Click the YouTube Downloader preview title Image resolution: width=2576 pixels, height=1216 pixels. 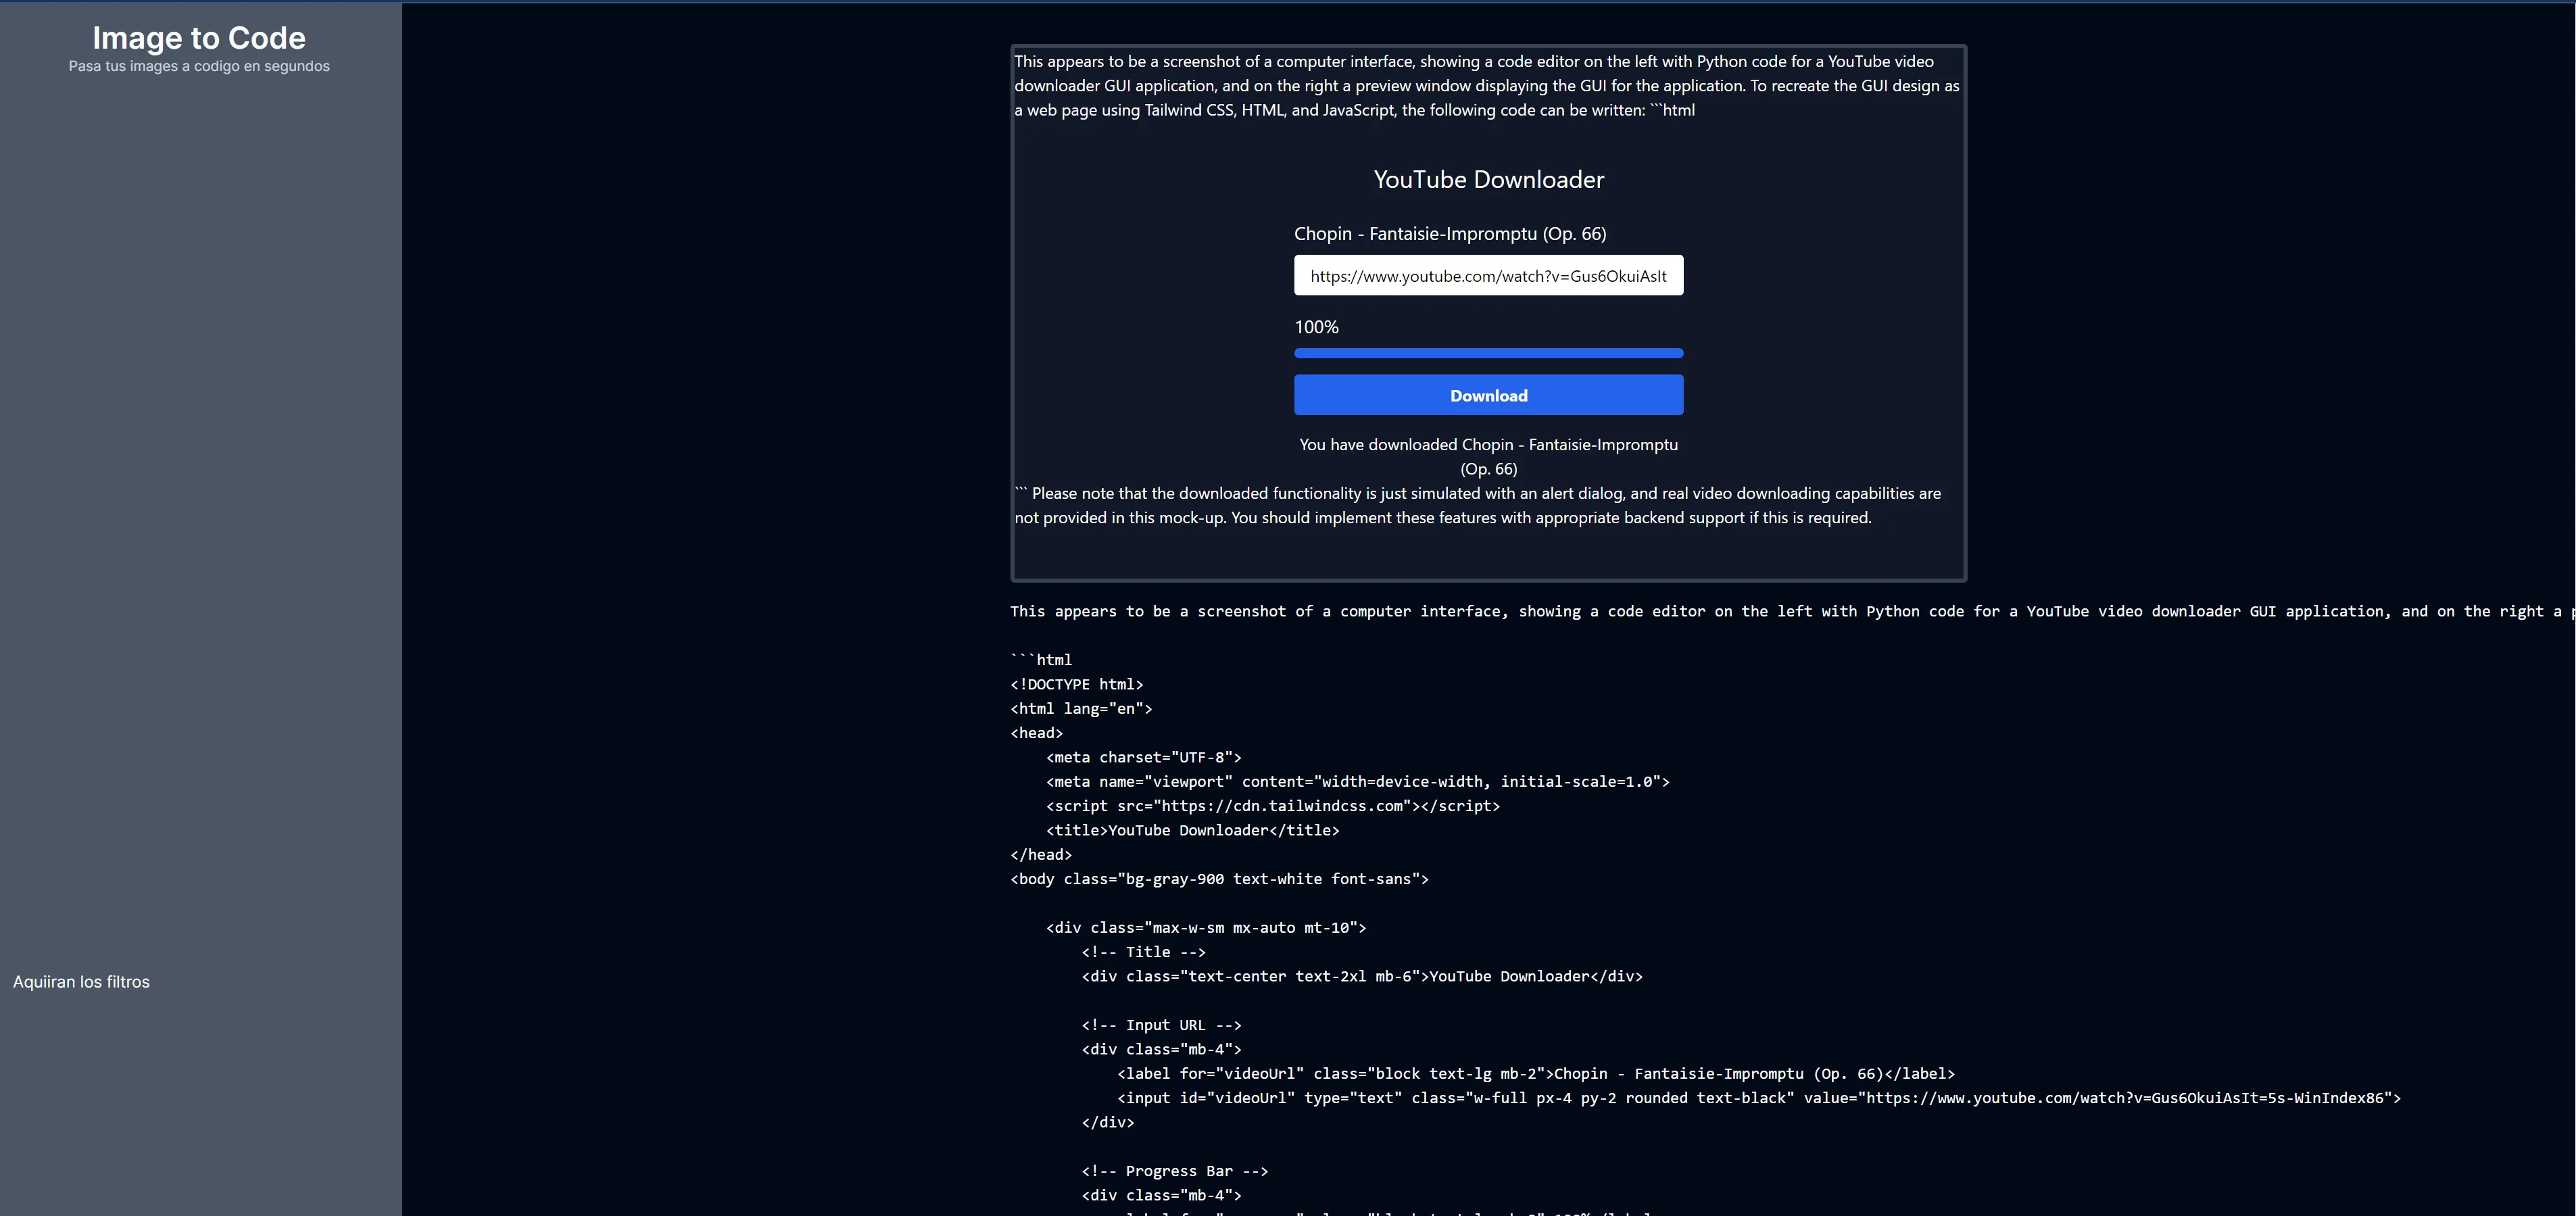[1488, 179]
